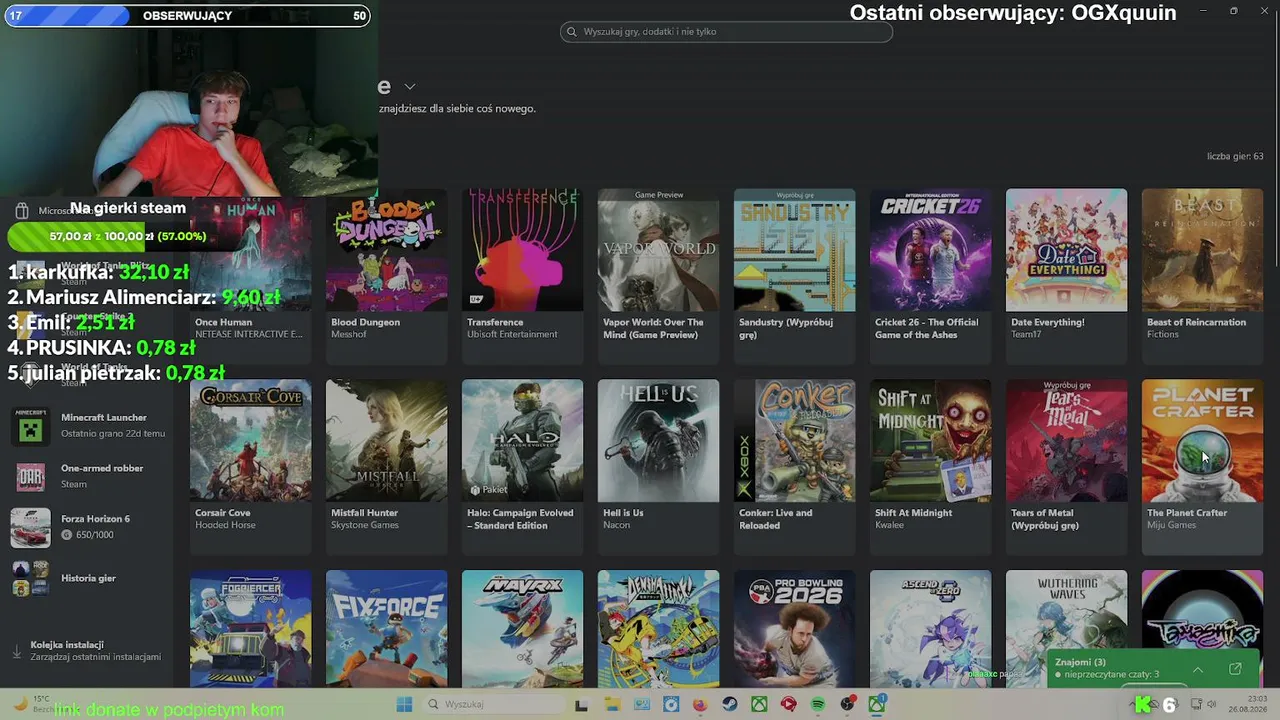Click the Xbox search field 'Wyszukaj gry, dodatki'
Screen dimensions: 1280x720
point(726,32)
